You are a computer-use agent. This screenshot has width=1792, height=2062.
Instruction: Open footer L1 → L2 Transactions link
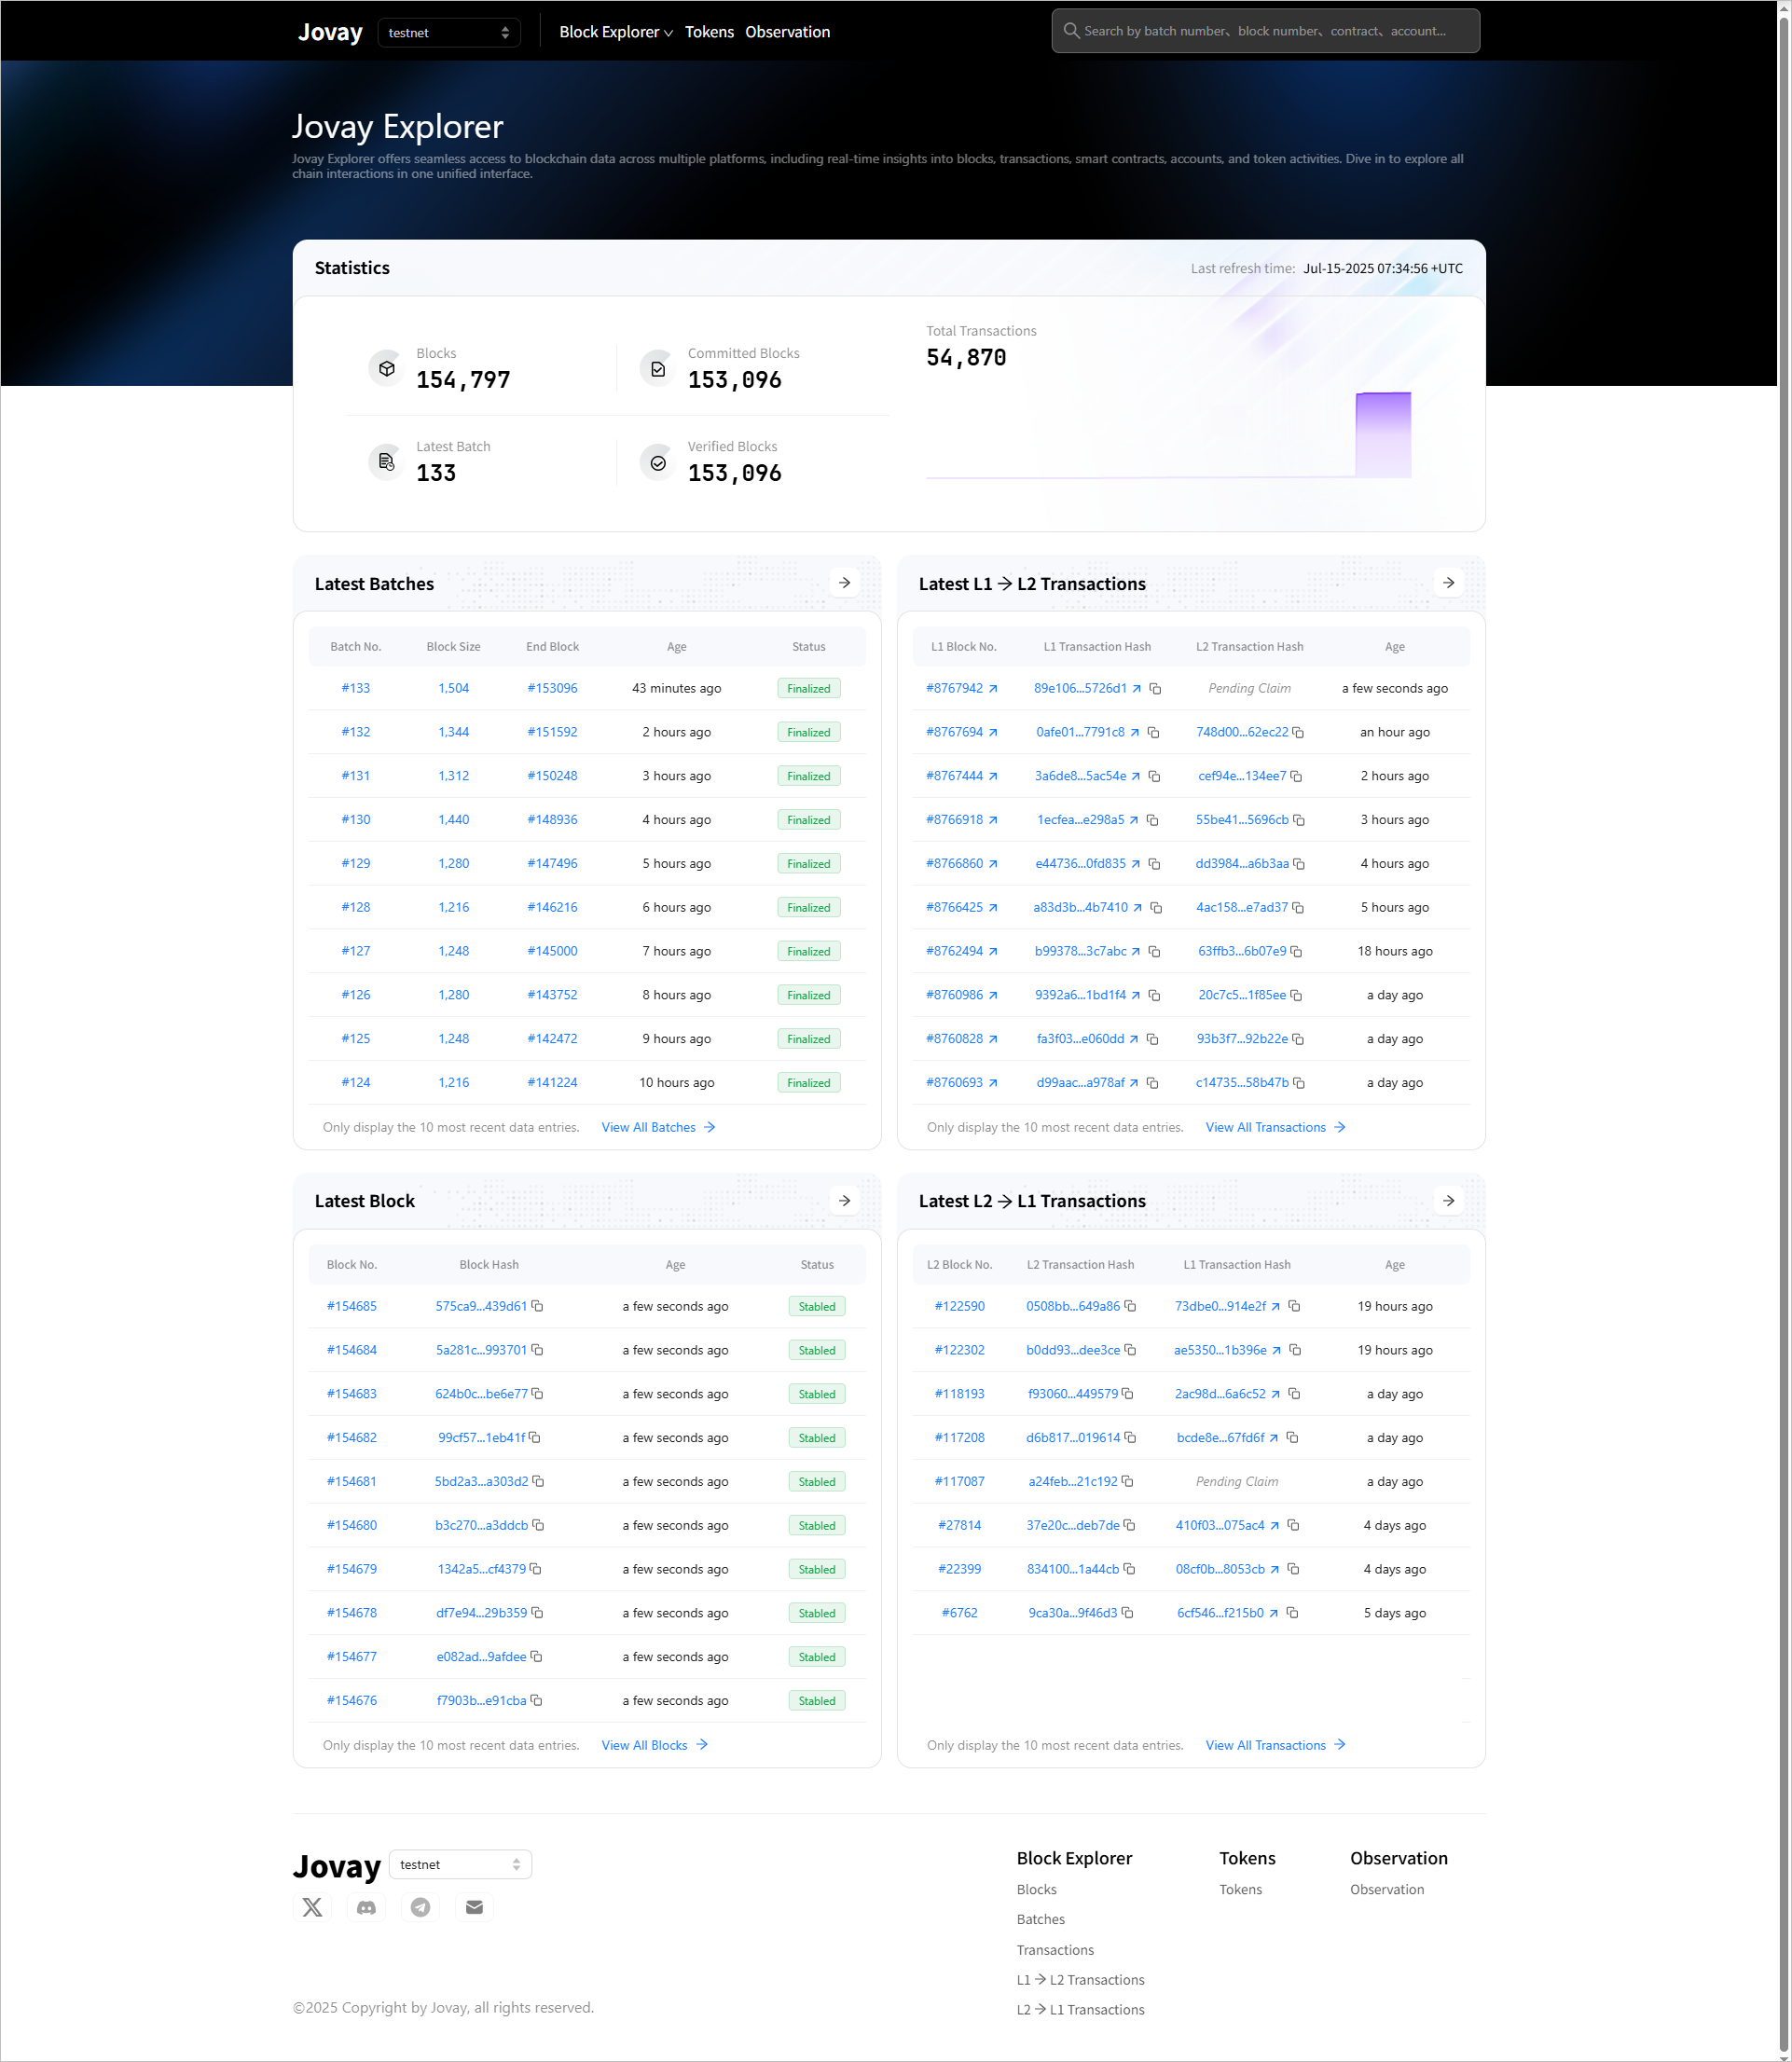point(1080,1979)
